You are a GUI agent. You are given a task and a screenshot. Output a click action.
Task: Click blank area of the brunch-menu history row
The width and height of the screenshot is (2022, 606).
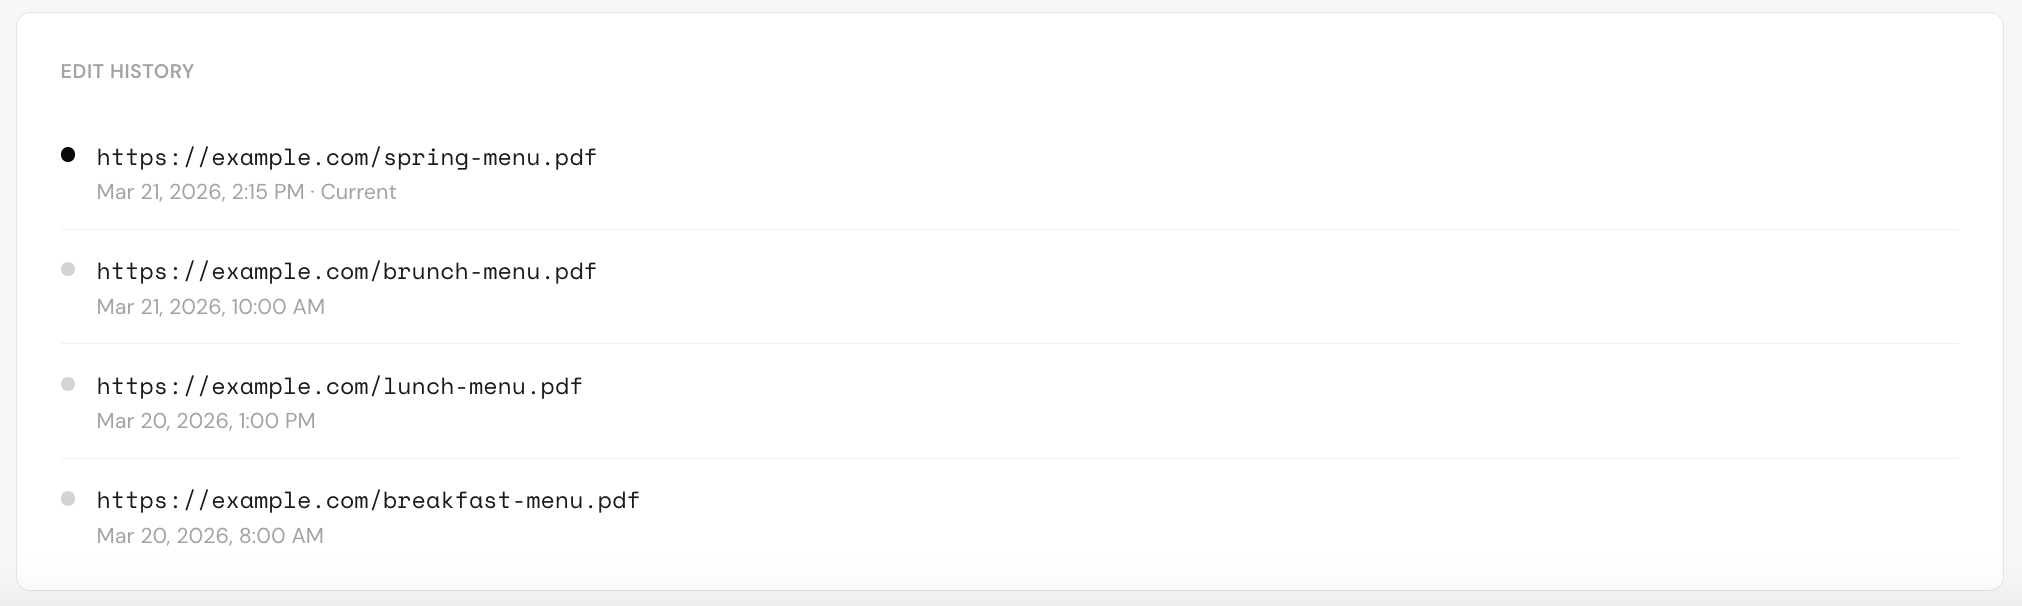[1280, 287]
